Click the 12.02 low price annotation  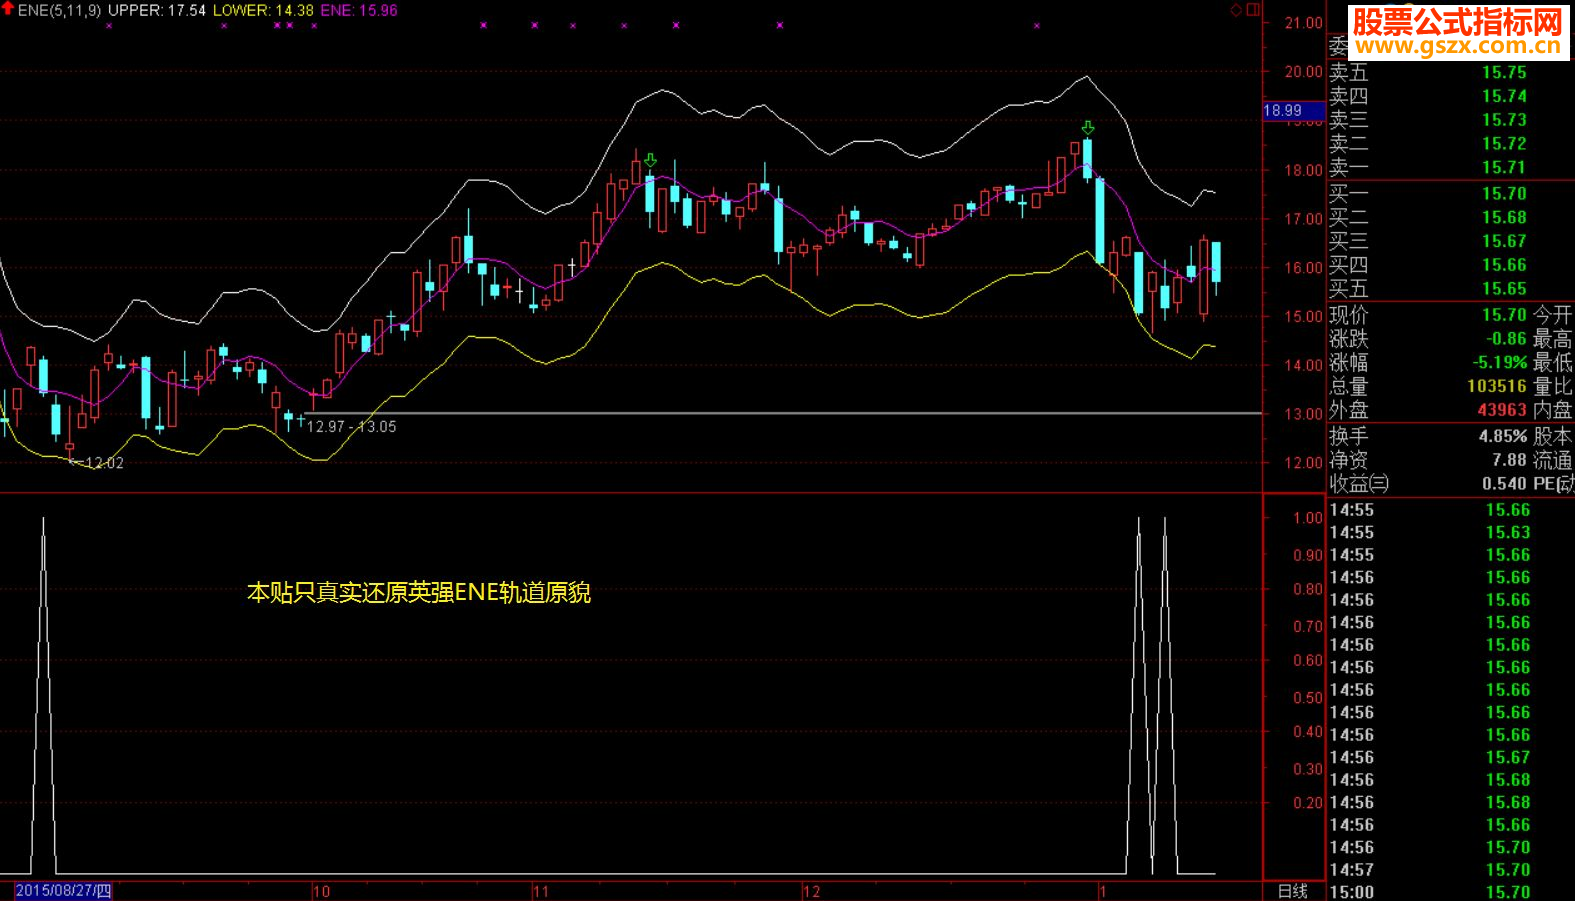pos(104,463)
